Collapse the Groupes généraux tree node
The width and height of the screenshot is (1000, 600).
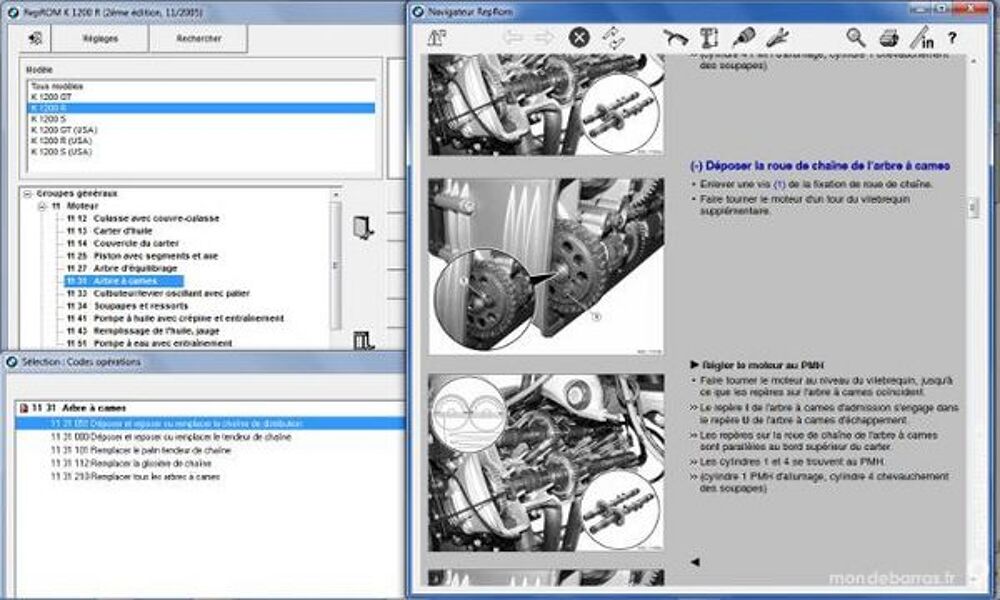[x=28, y=193]
